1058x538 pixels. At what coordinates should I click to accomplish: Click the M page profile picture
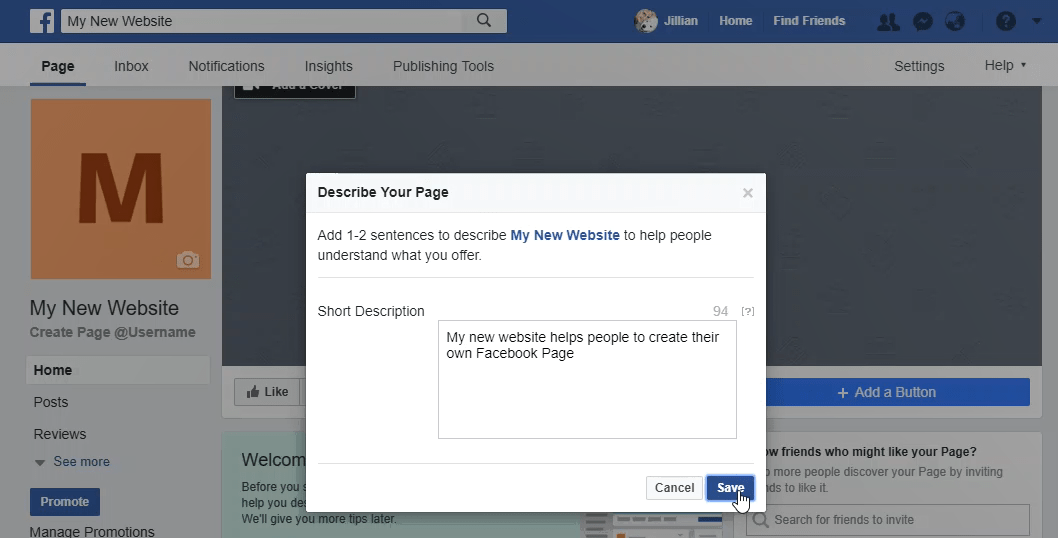tap(121, 189)
